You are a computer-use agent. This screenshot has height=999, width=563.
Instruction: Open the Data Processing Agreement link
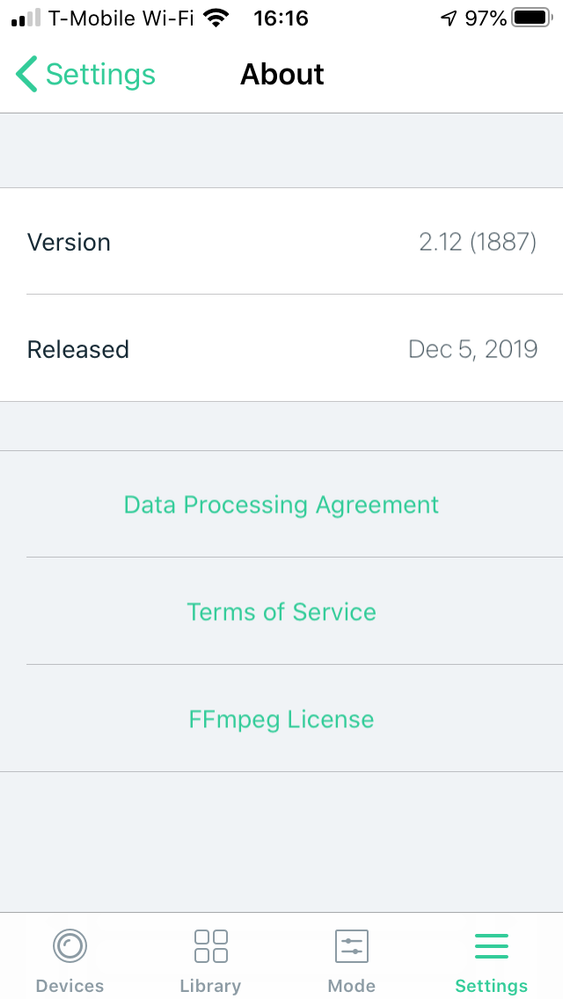point(282,505)
